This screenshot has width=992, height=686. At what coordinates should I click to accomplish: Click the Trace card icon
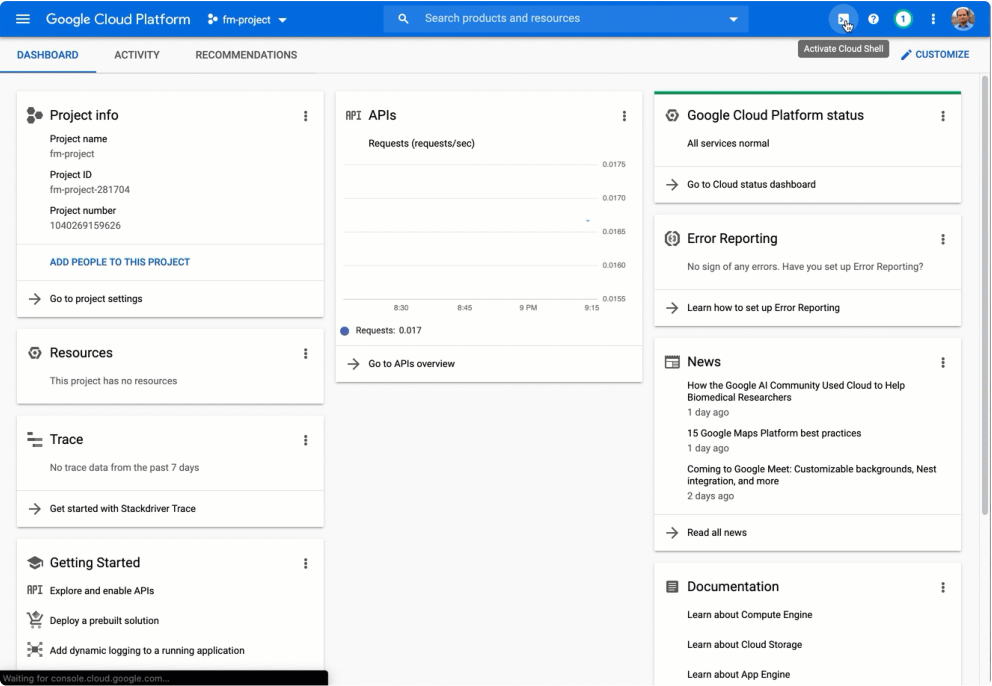34,439
